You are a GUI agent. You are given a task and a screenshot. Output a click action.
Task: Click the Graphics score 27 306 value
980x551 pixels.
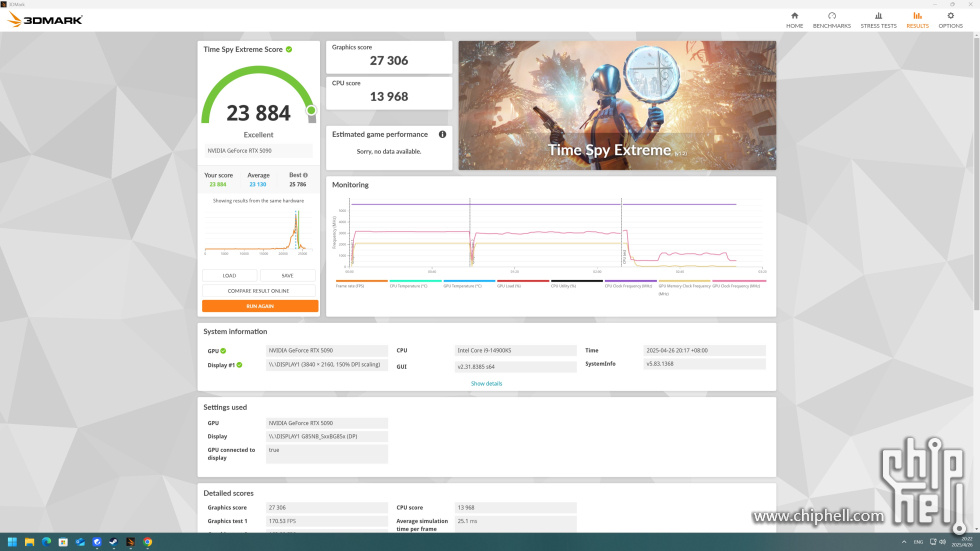[x=389, y=61]
